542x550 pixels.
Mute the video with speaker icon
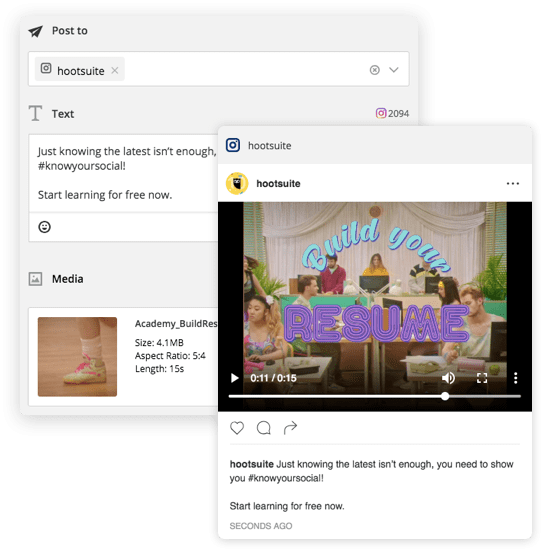[448, 378]
